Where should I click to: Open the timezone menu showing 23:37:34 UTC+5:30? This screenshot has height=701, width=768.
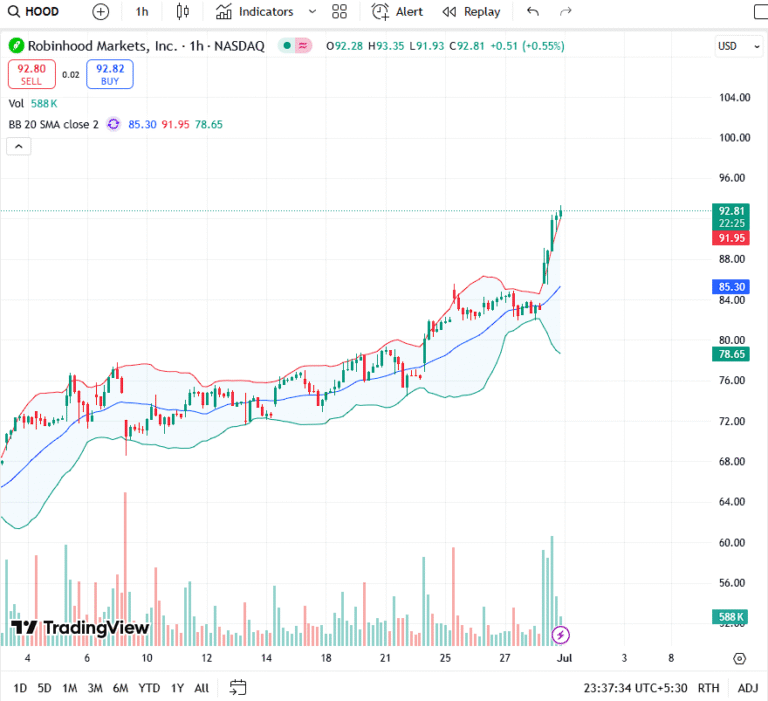tap(635, 688)
